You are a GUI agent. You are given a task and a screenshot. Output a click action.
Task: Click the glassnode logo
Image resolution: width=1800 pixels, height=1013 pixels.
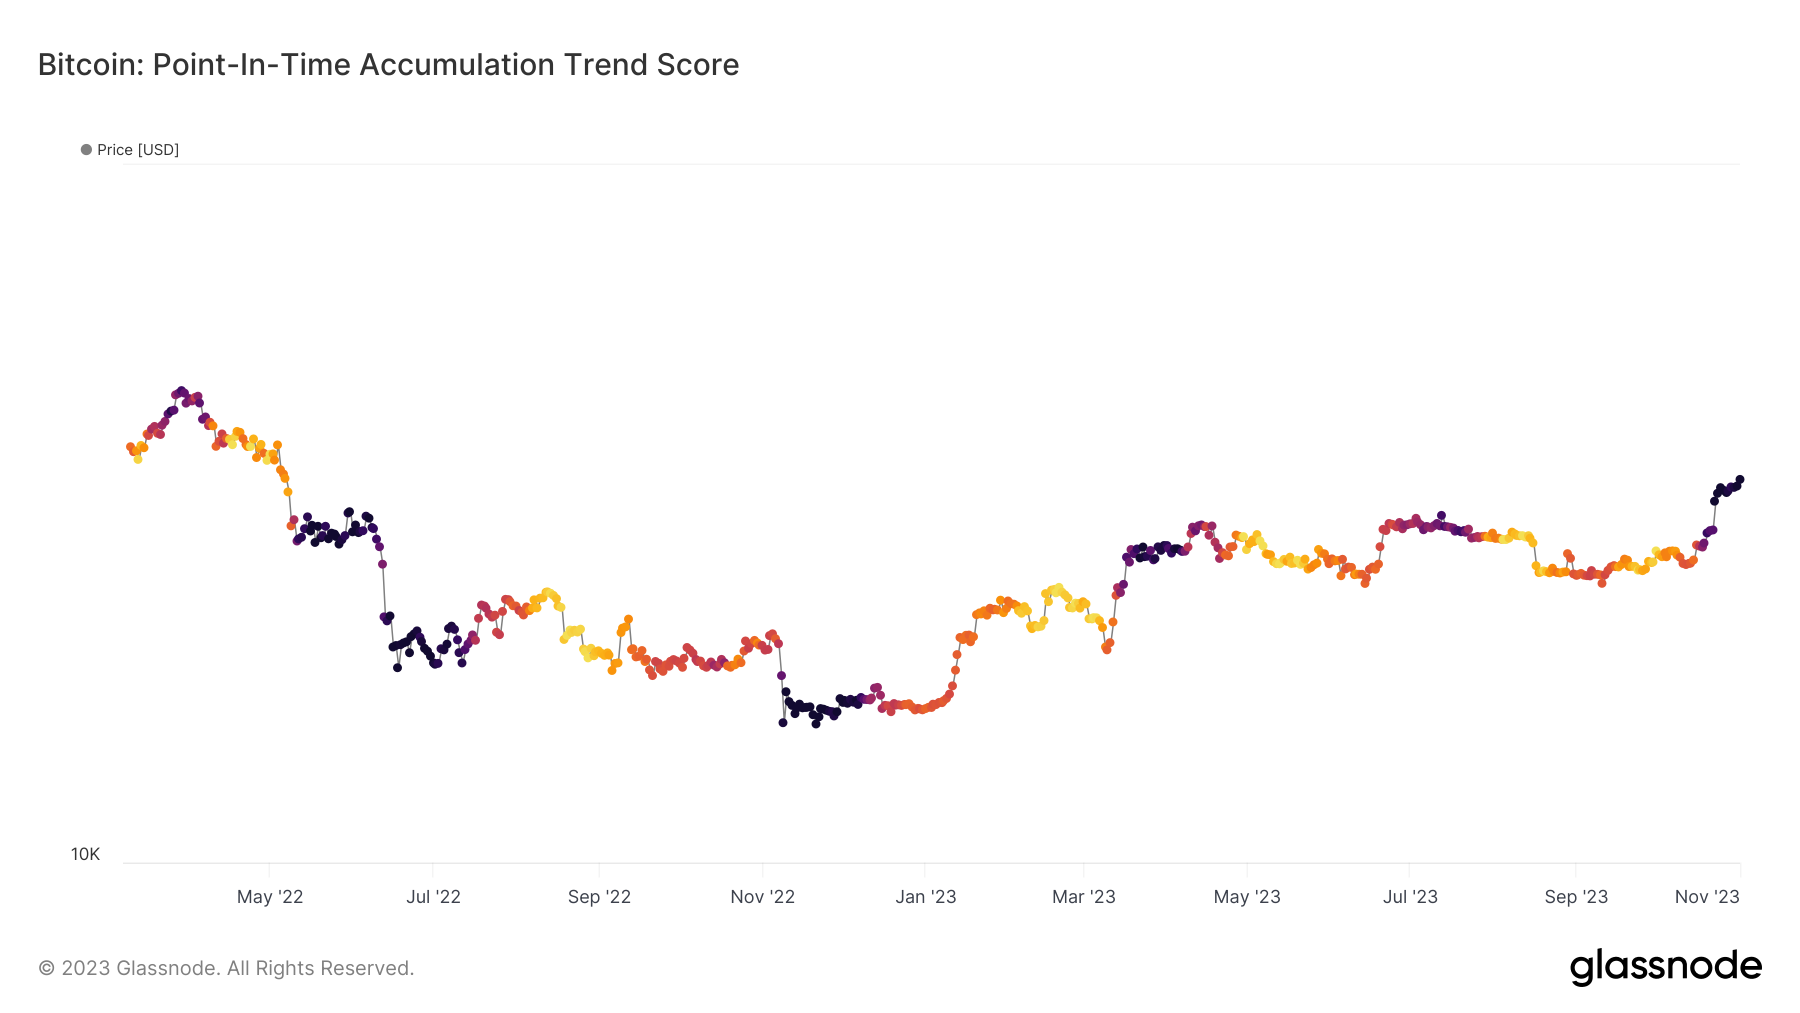1665,967
